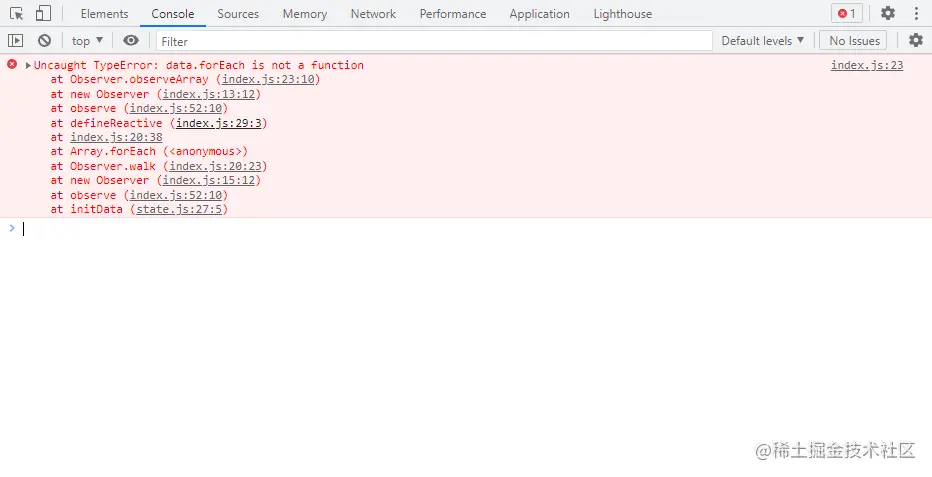
Task: Switch to the Network tab
Action: point(373,14)
